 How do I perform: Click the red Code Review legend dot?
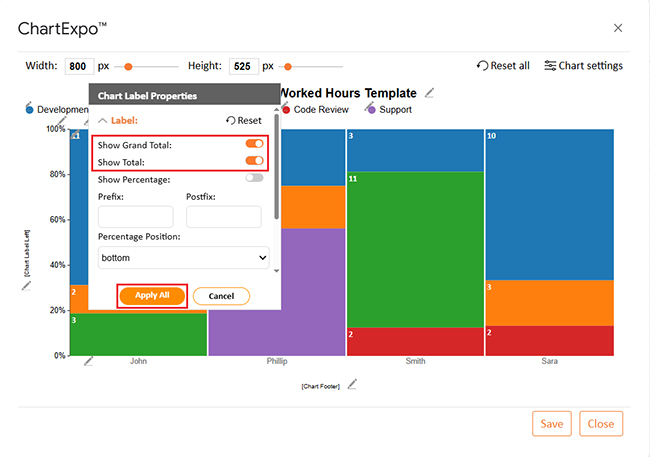pos(286,110)
